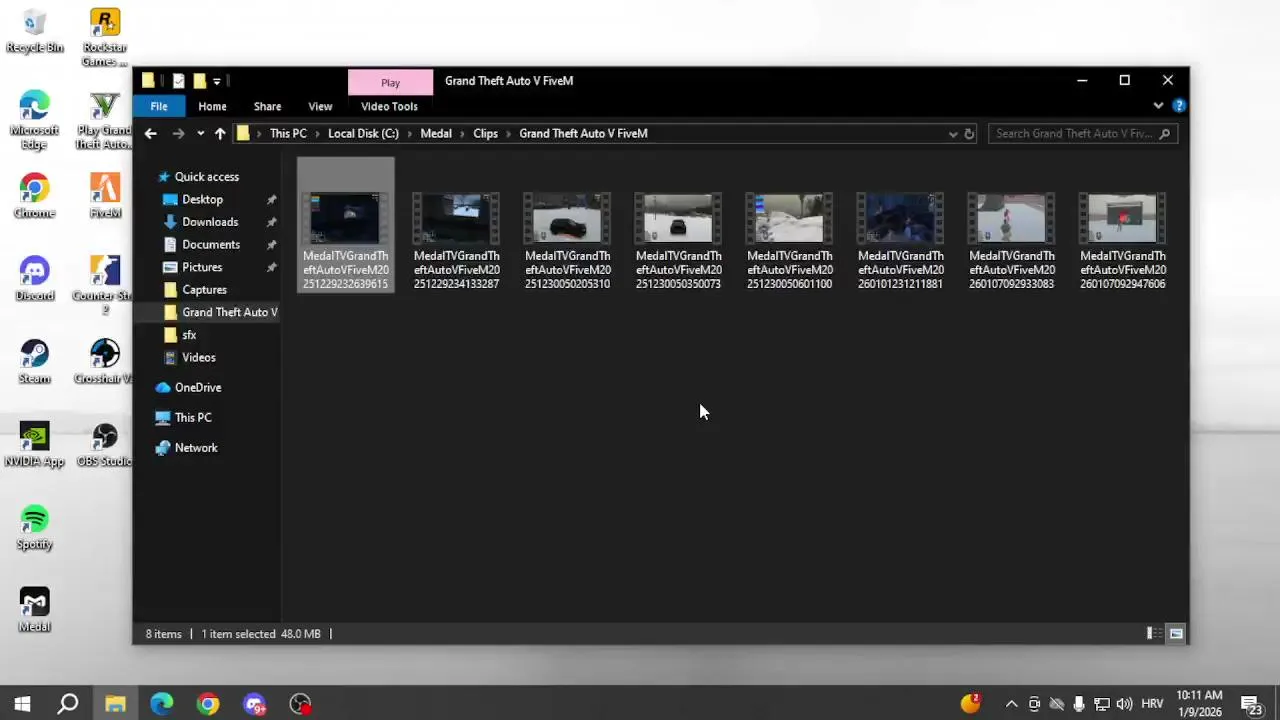This screenshot has width=1280, height=720.
Task: Click Properties icon in title bar
Action: point(178,81)
